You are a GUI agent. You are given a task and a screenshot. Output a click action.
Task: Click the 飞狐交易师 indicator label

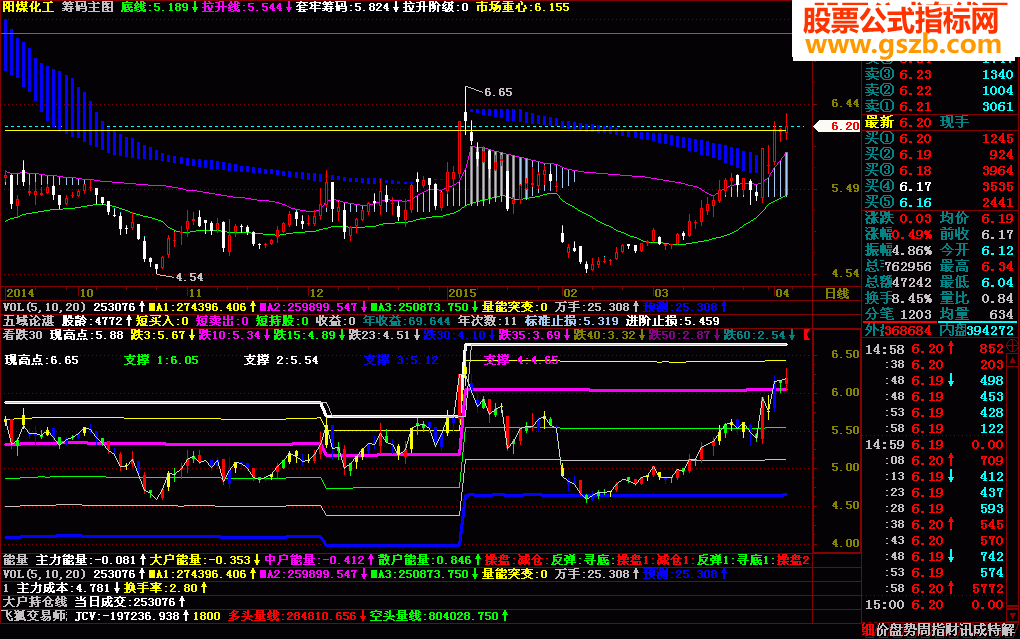coord(35,616)
